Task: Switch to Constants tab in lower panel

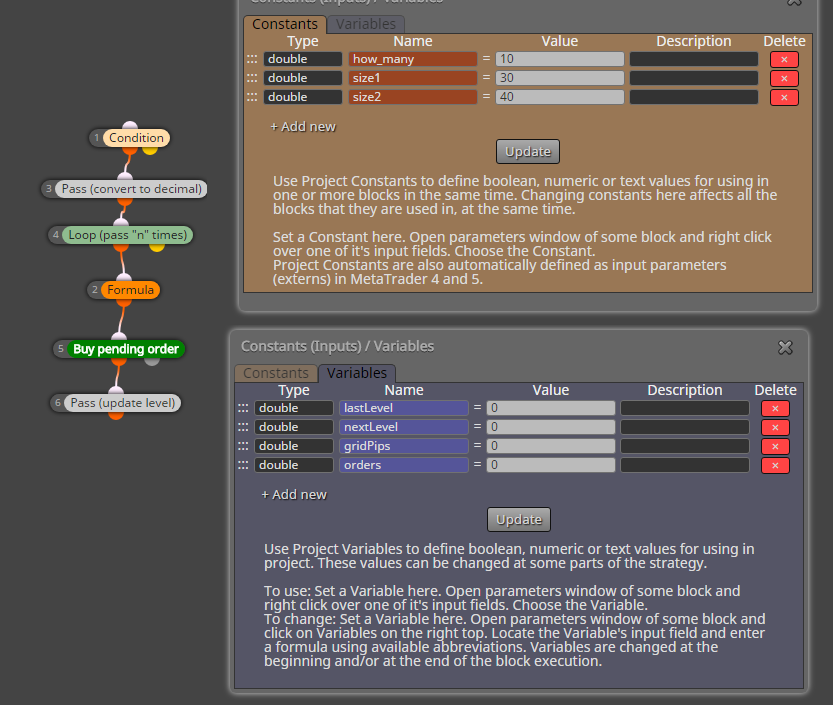Action: coord(276,373)
